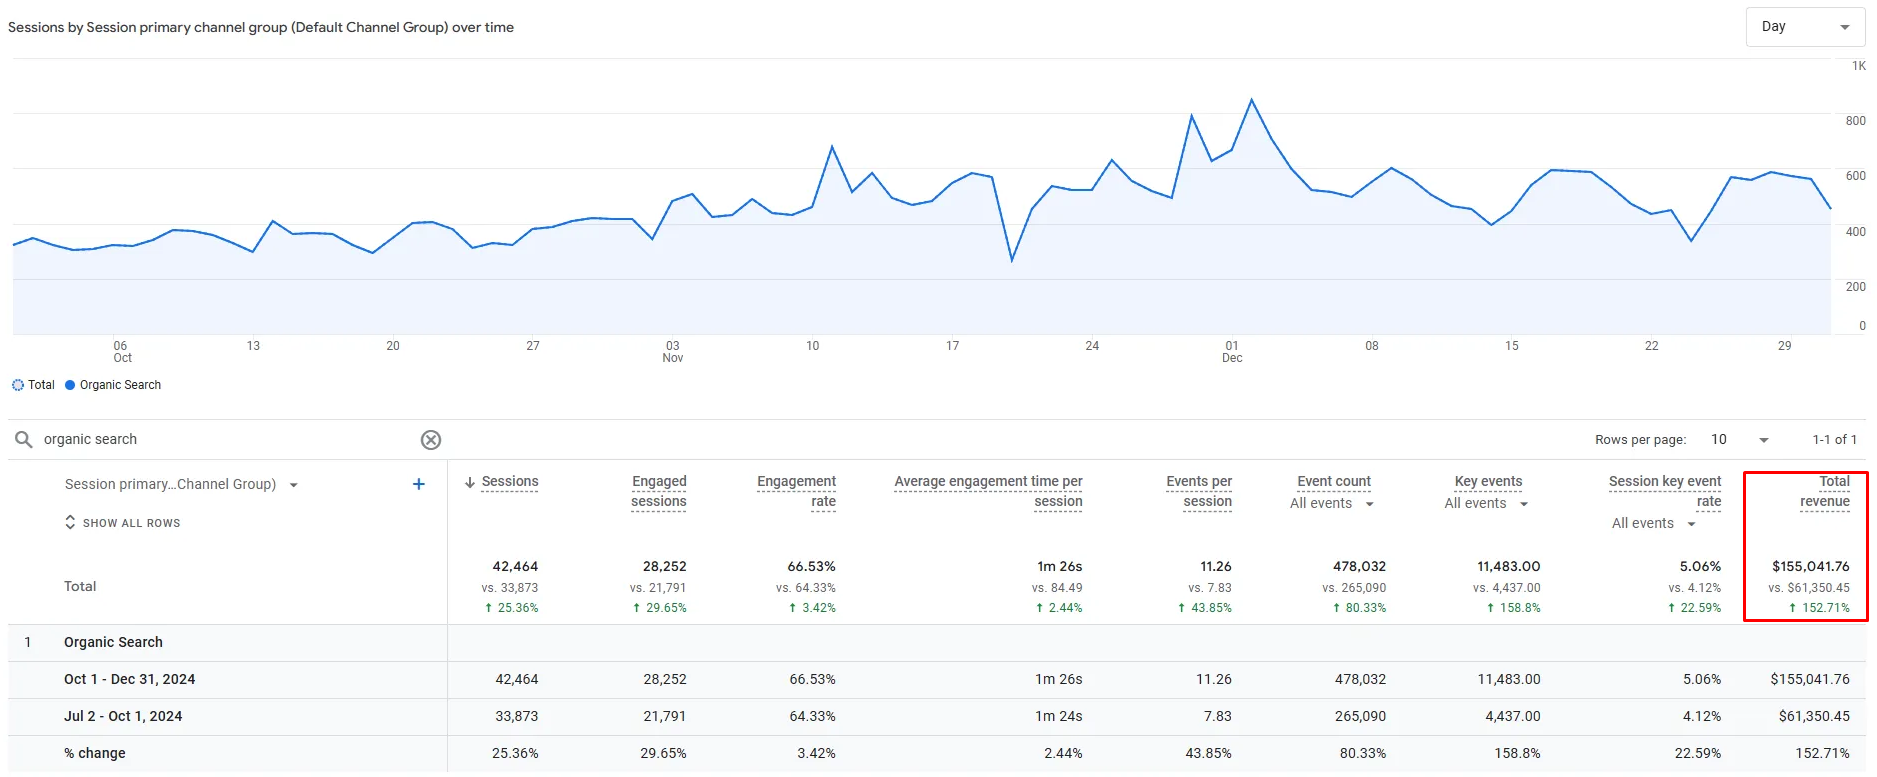Select the Organic Search table row

tap(937, 643)
